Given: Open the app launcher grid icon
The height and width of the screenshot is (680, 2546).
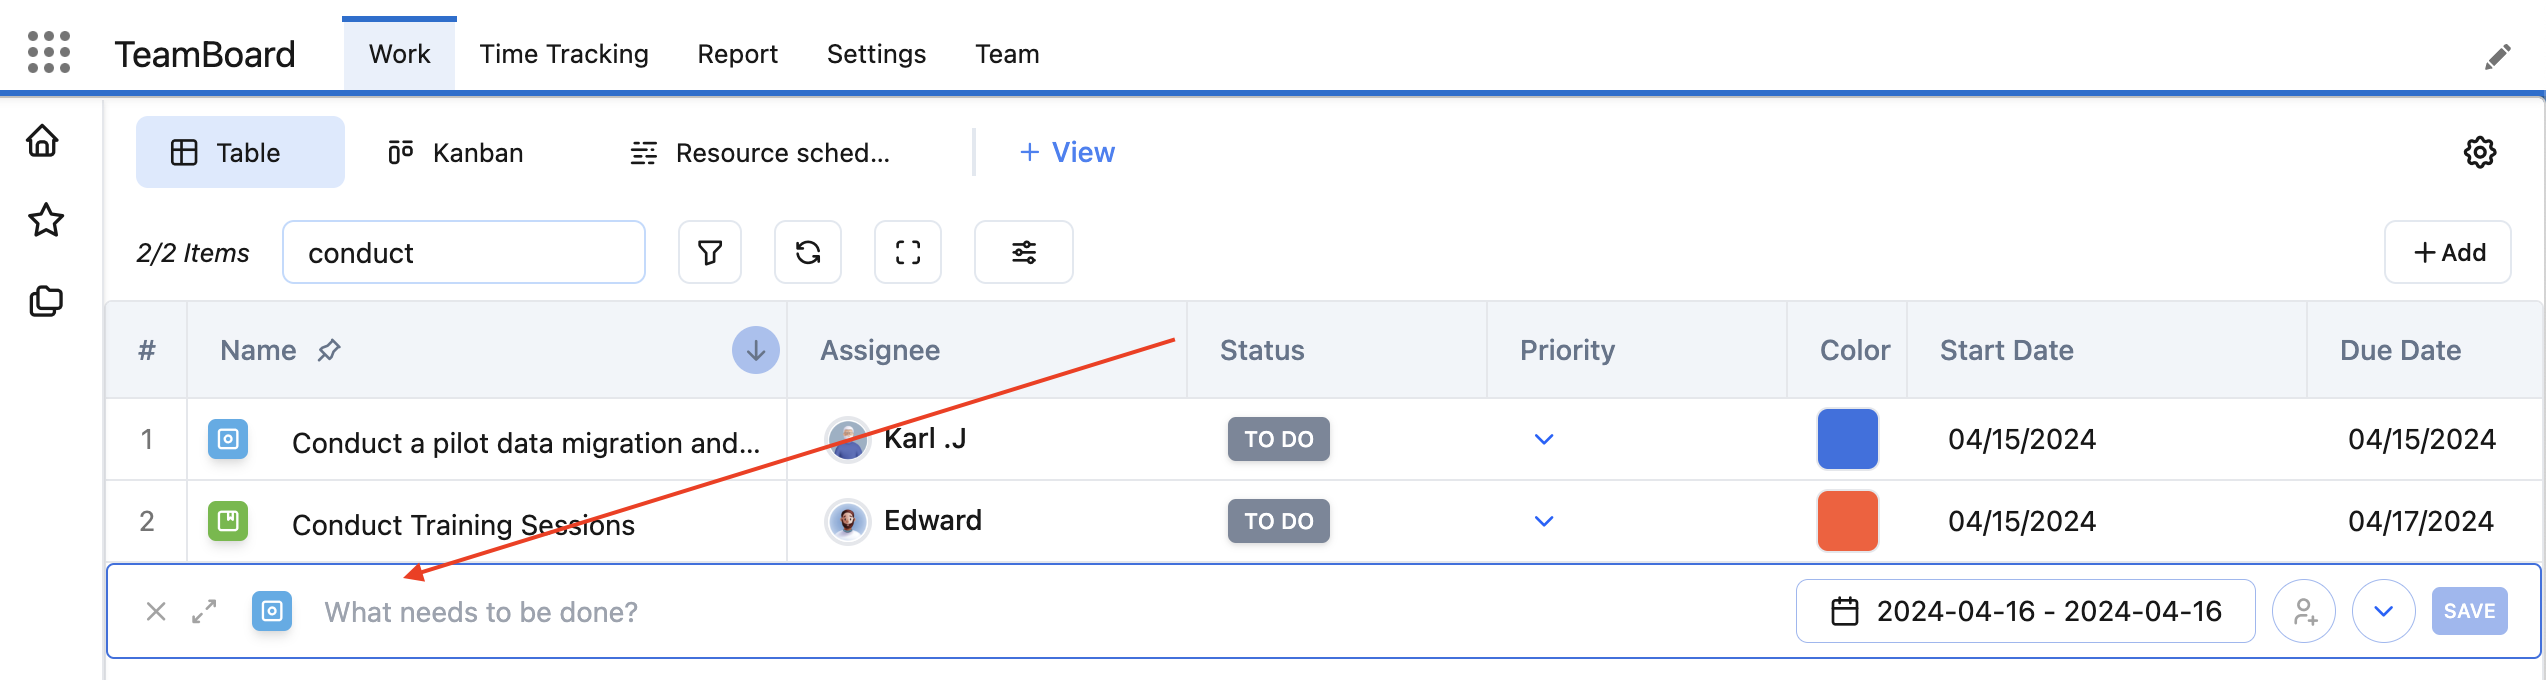Looking at the screenshot, I should [x=49, y=52].
